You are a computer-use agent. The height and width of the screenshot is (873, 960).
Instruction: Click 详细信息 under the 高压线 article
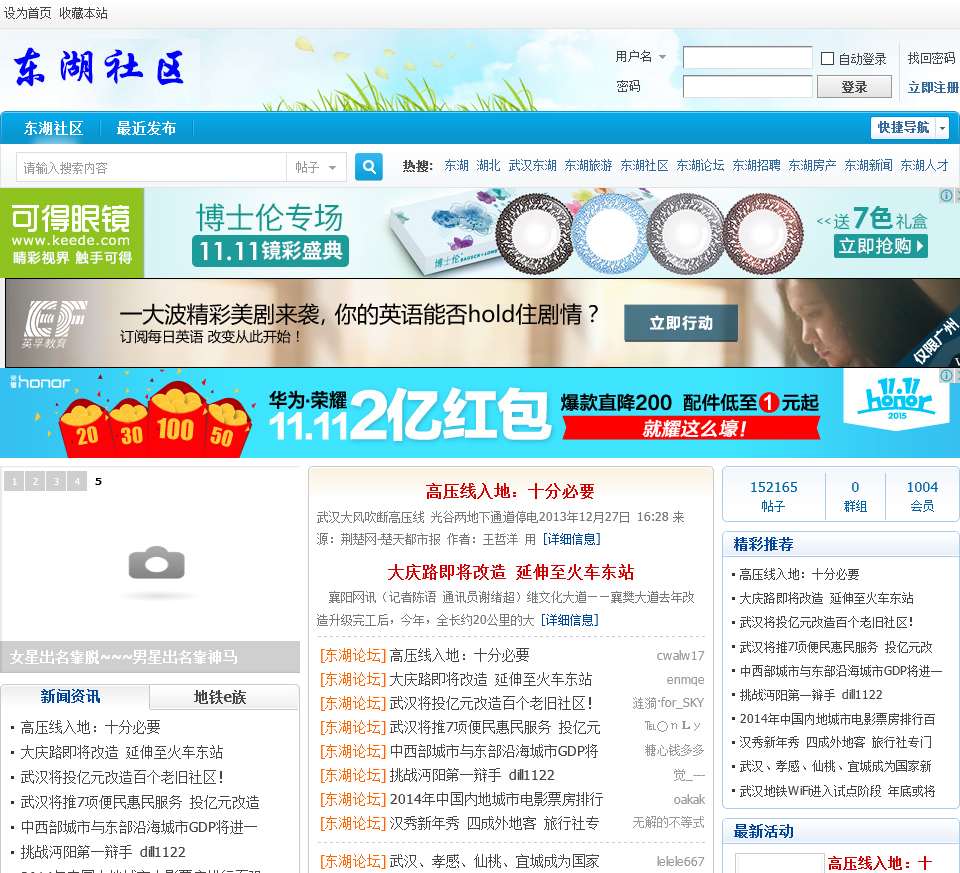[572, 539]
